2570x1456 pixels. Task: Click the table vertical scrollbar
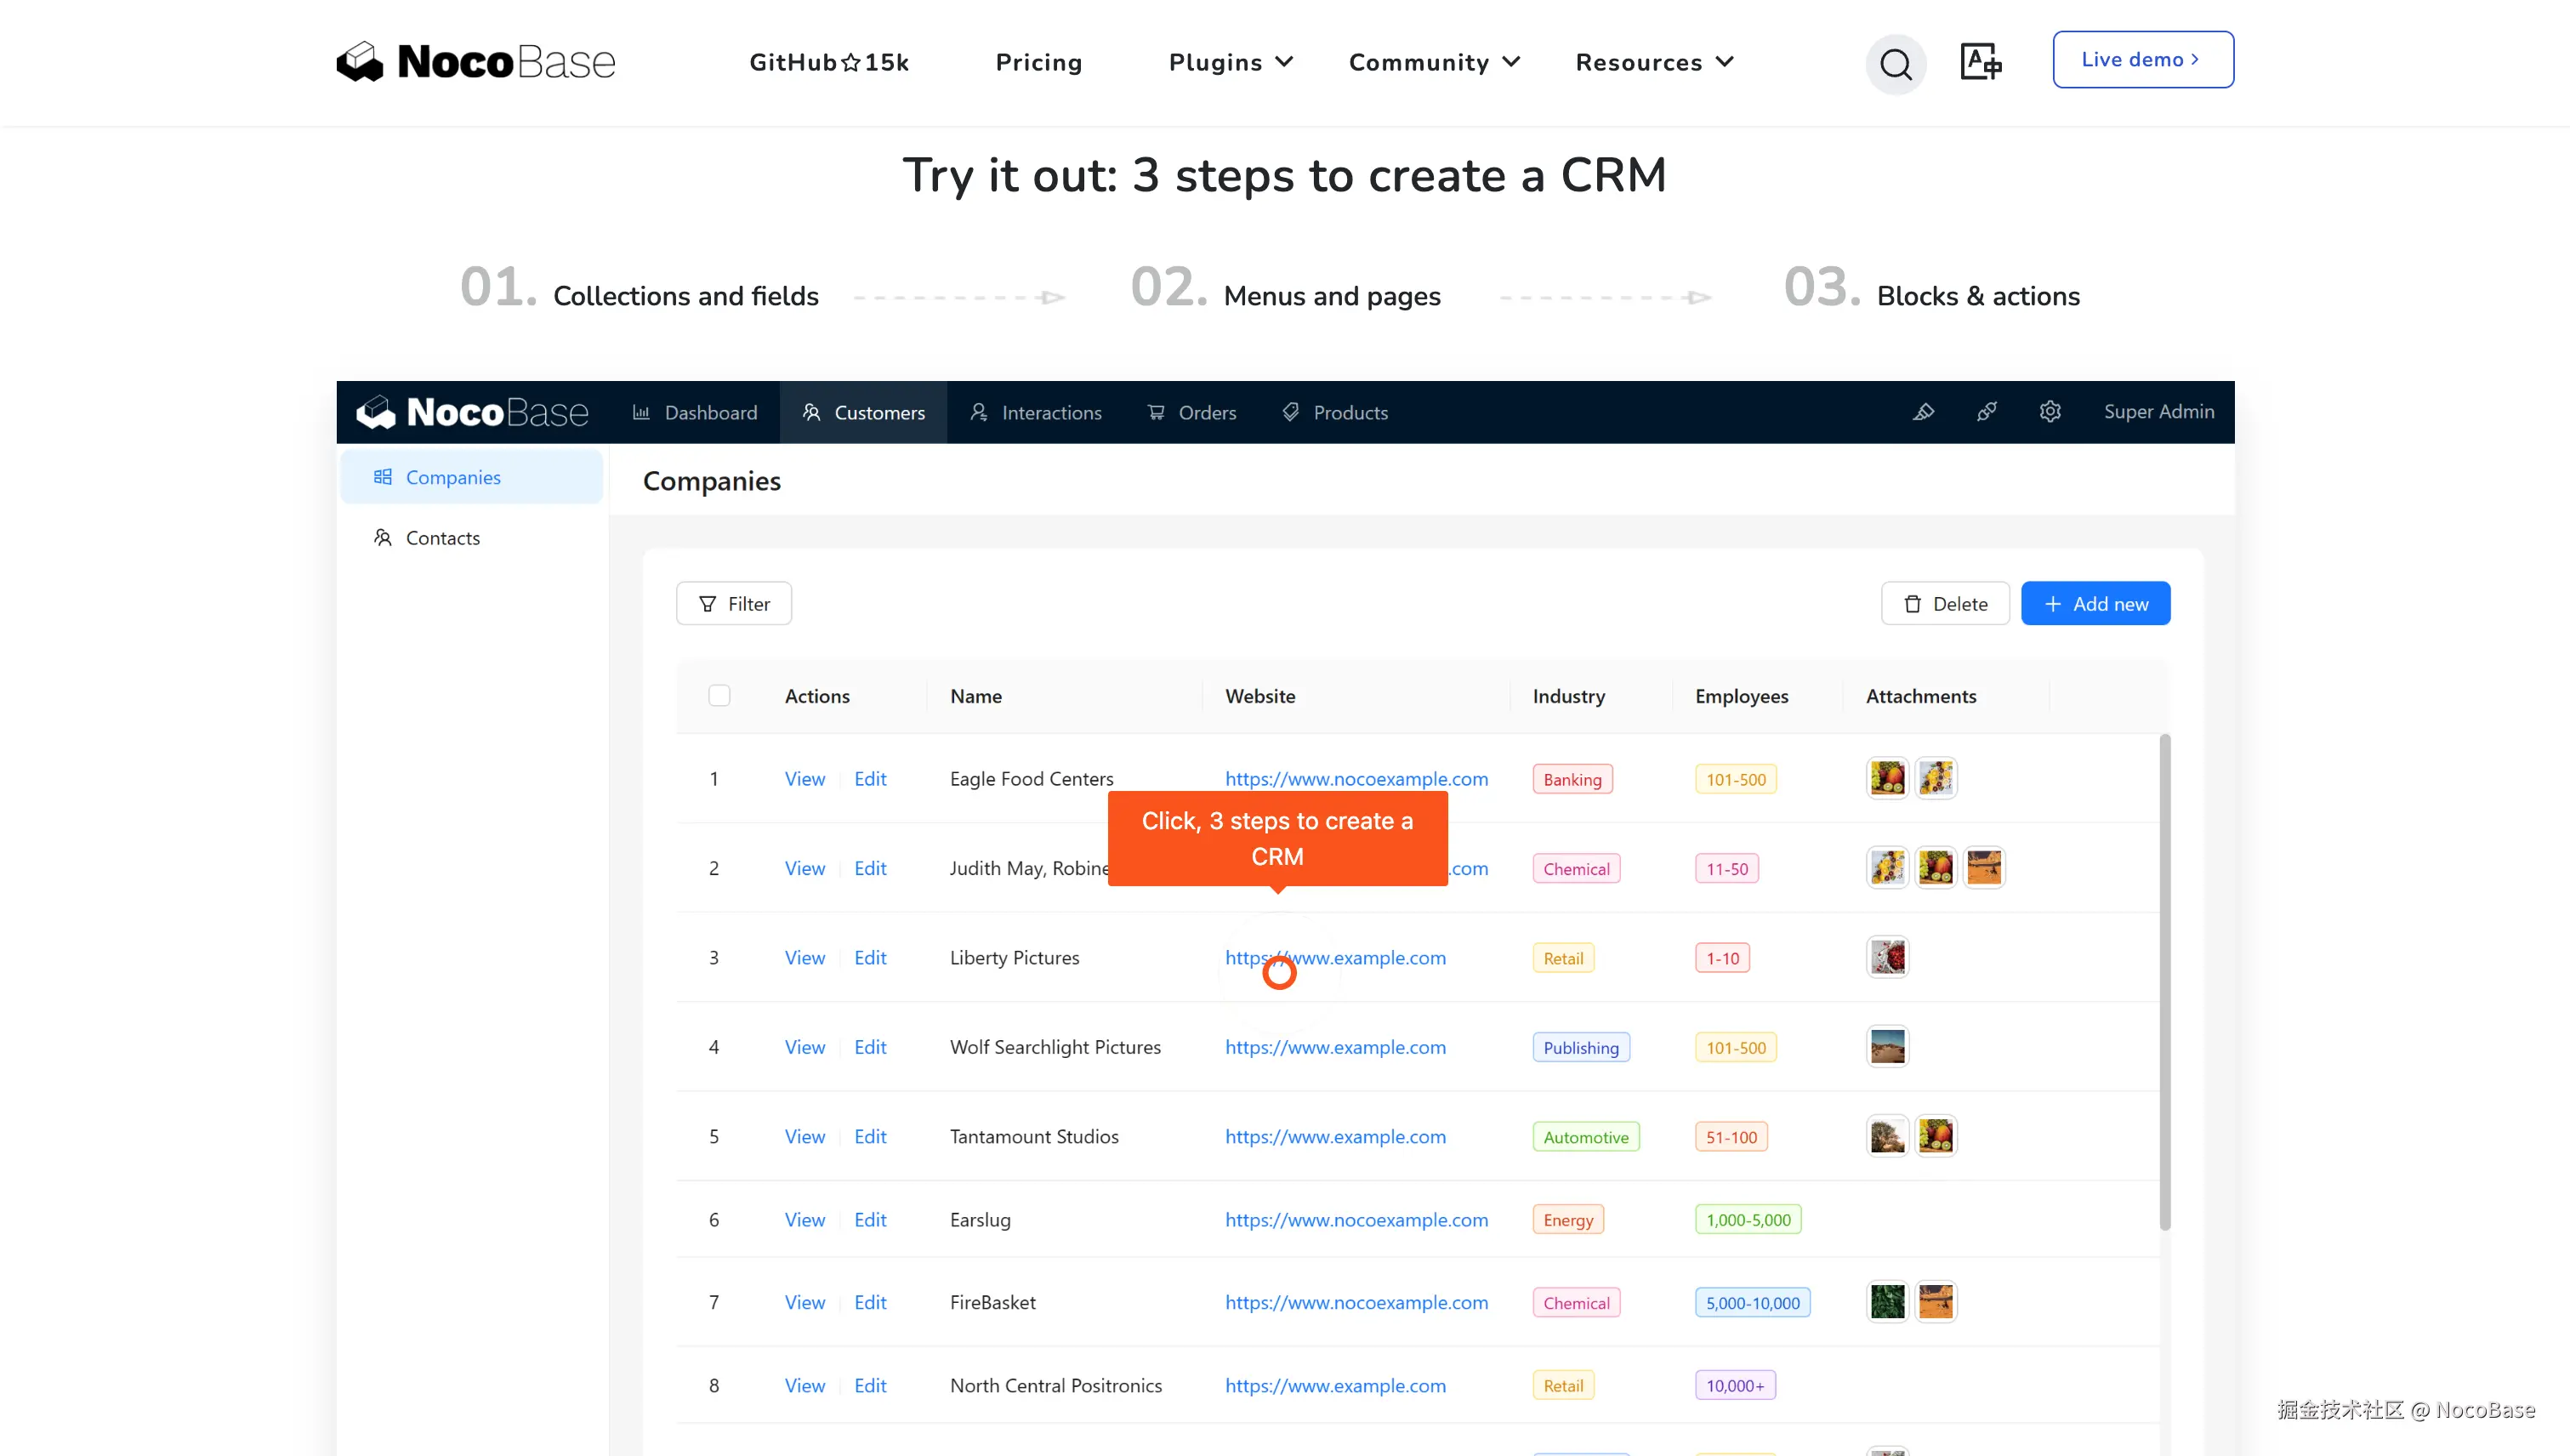pos(2164,980)
